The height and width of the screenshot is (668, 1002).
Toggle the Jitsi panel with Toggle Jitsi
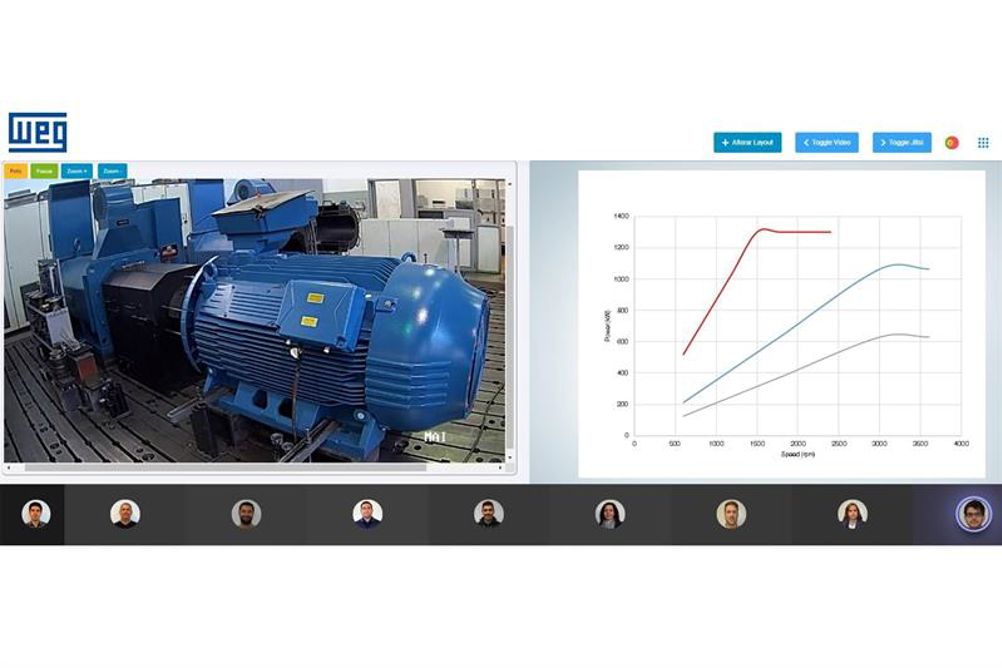pos(902,143)
